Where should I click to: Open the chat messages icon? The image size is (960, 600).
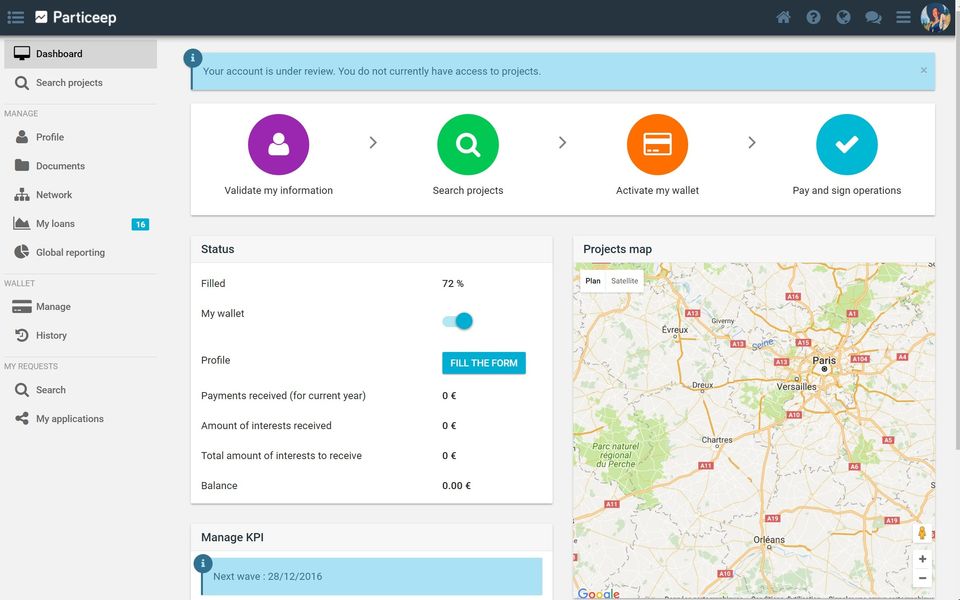[873, 17]
